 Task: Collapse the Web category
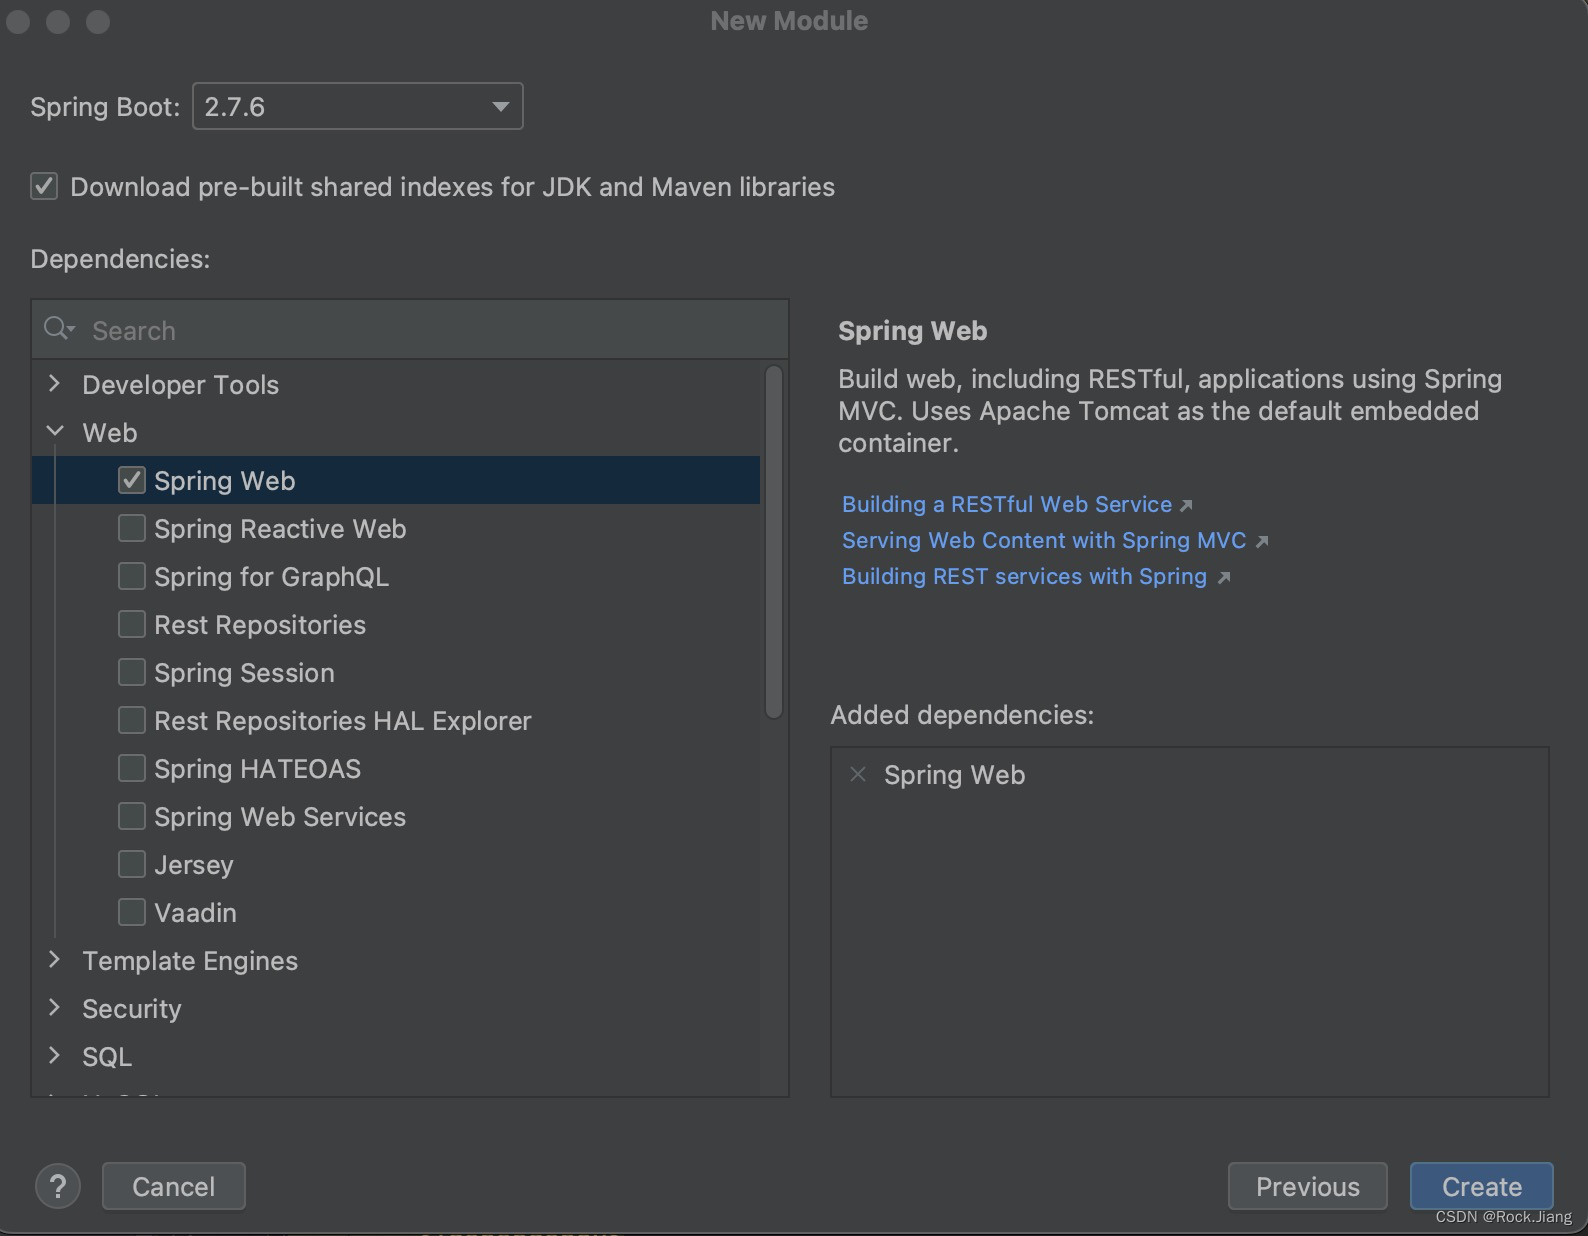[55, 432]
